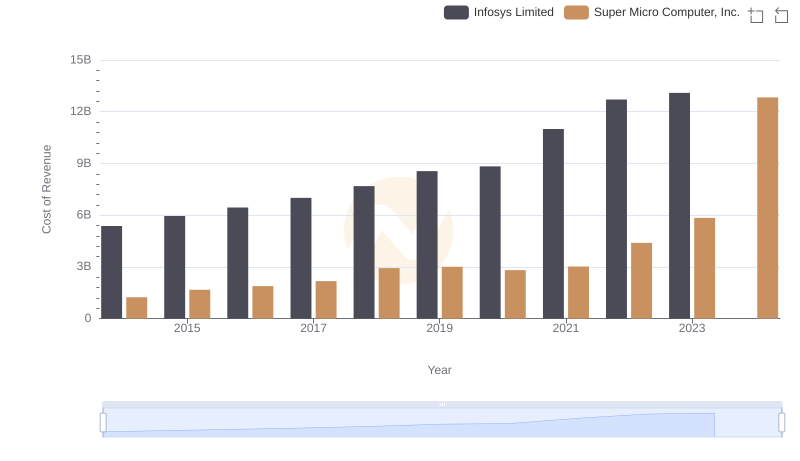Viewport: 800px width, 461px height.
Task: Click the Infosys bar for 2021
Action: 553,224
